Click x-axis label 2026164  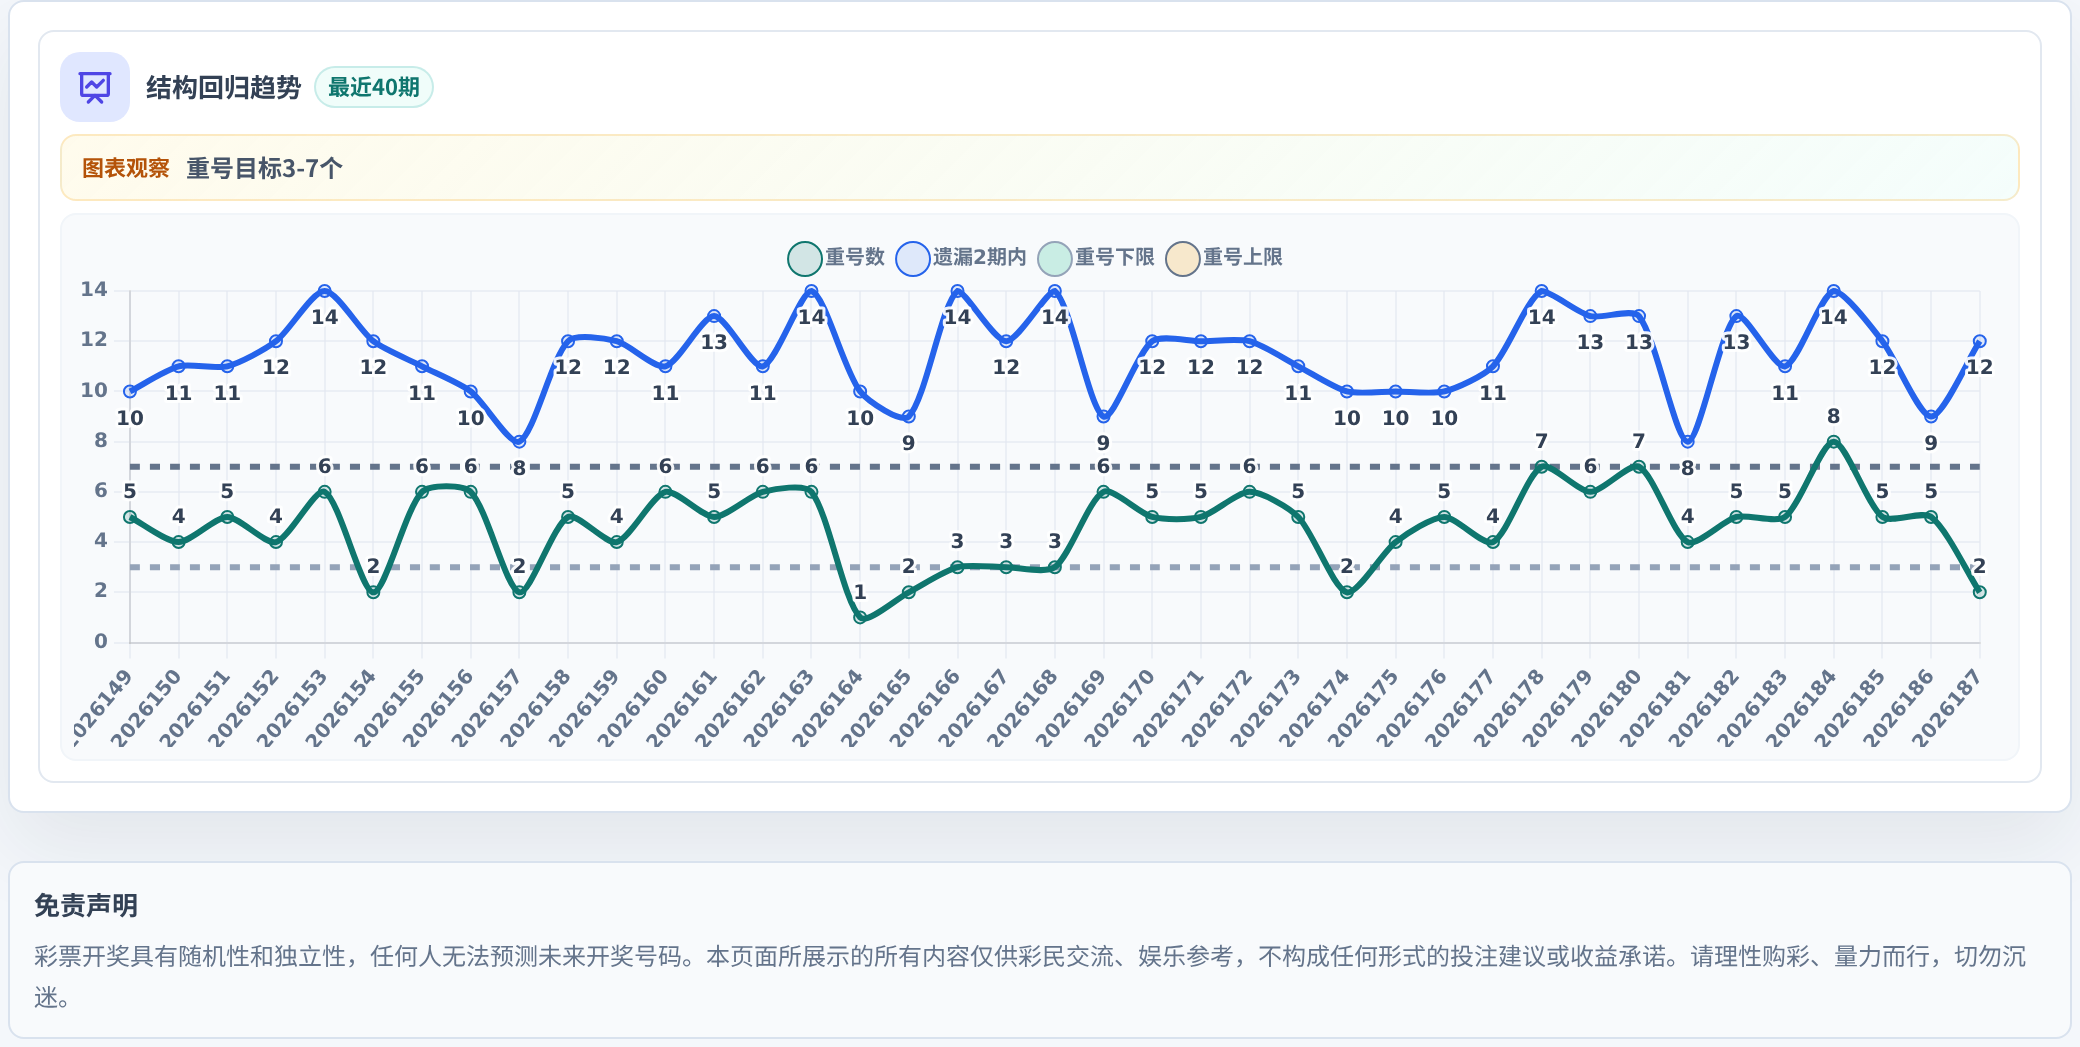[x=829, y=707]
